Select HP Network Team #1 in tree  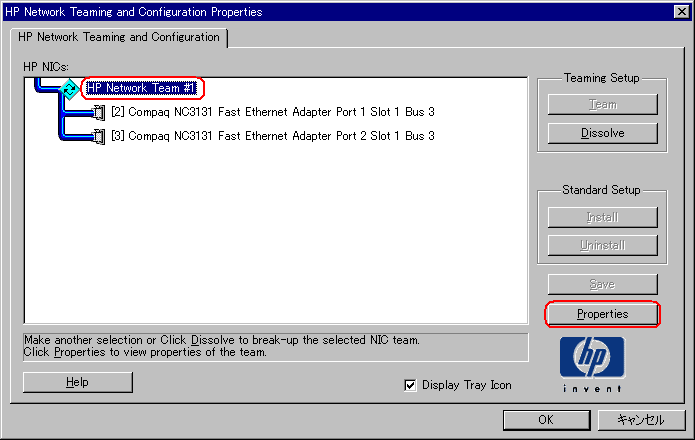[141, 88]
